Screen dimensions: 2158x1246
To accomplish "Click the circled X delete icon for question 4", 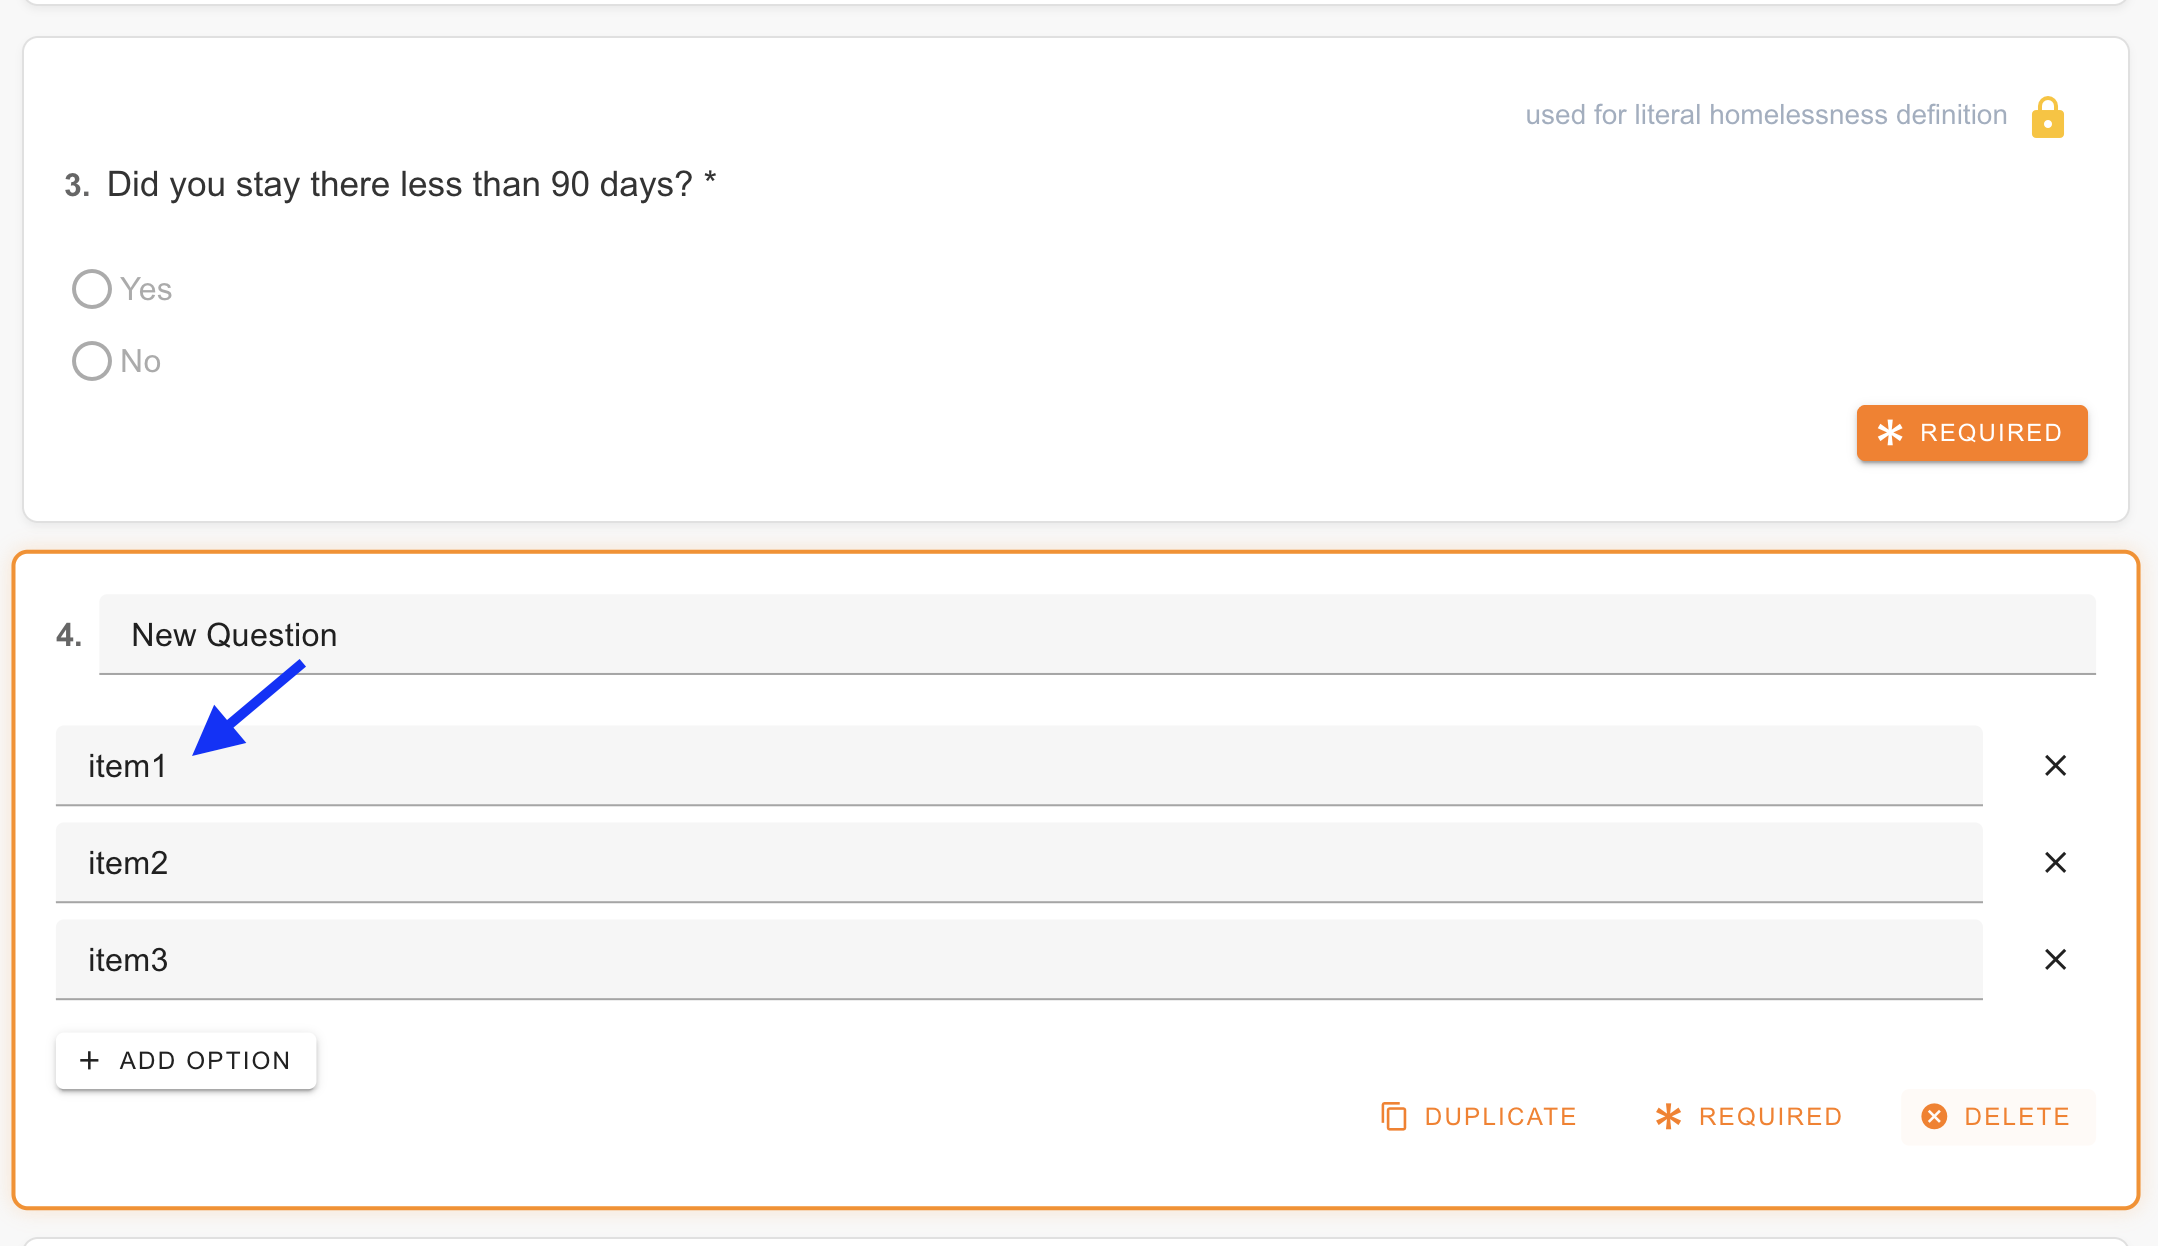I will (x=1934, y=1116).
